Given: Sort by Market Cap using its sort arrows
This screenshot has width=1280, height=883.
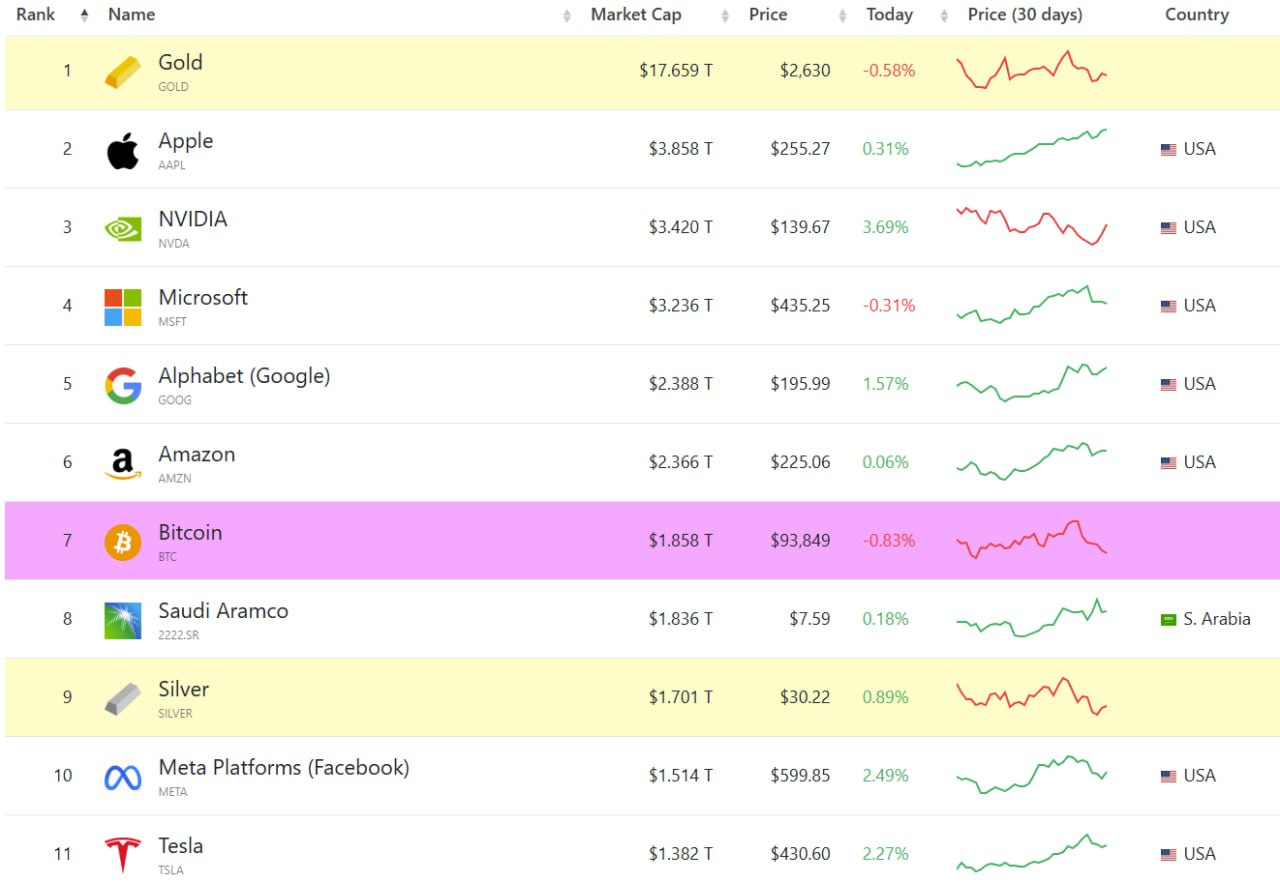Looking at the screenshot, I should pyautogui.click(x=725, y=15).
